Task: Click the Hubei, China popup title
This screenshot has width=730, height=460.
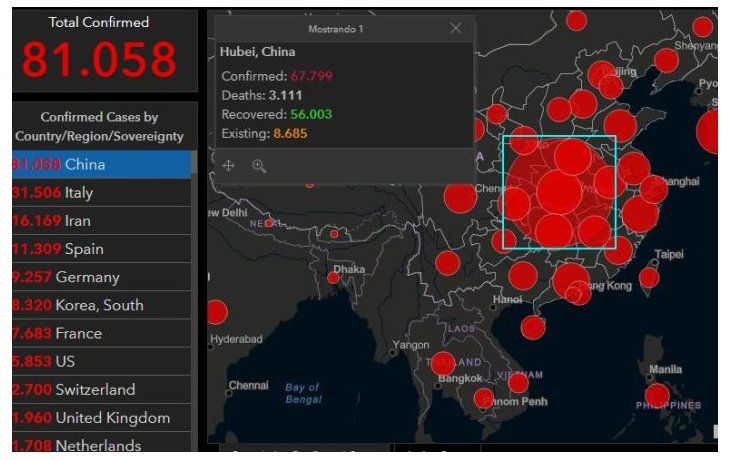Action: coord(257,52)
